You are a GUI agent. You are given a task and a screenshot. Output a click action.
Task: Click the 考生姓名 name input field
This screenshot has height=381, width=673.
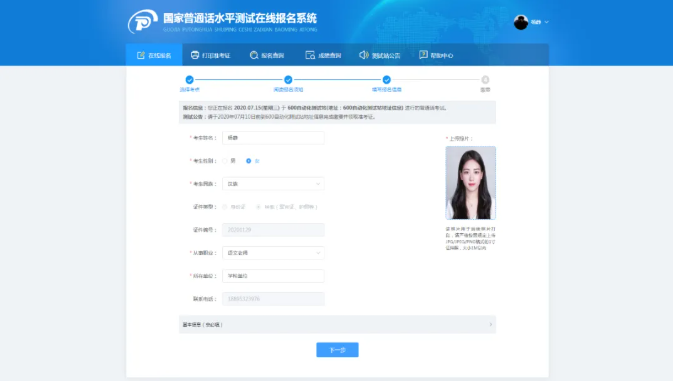pyautogui.click(x=273, y=138)
